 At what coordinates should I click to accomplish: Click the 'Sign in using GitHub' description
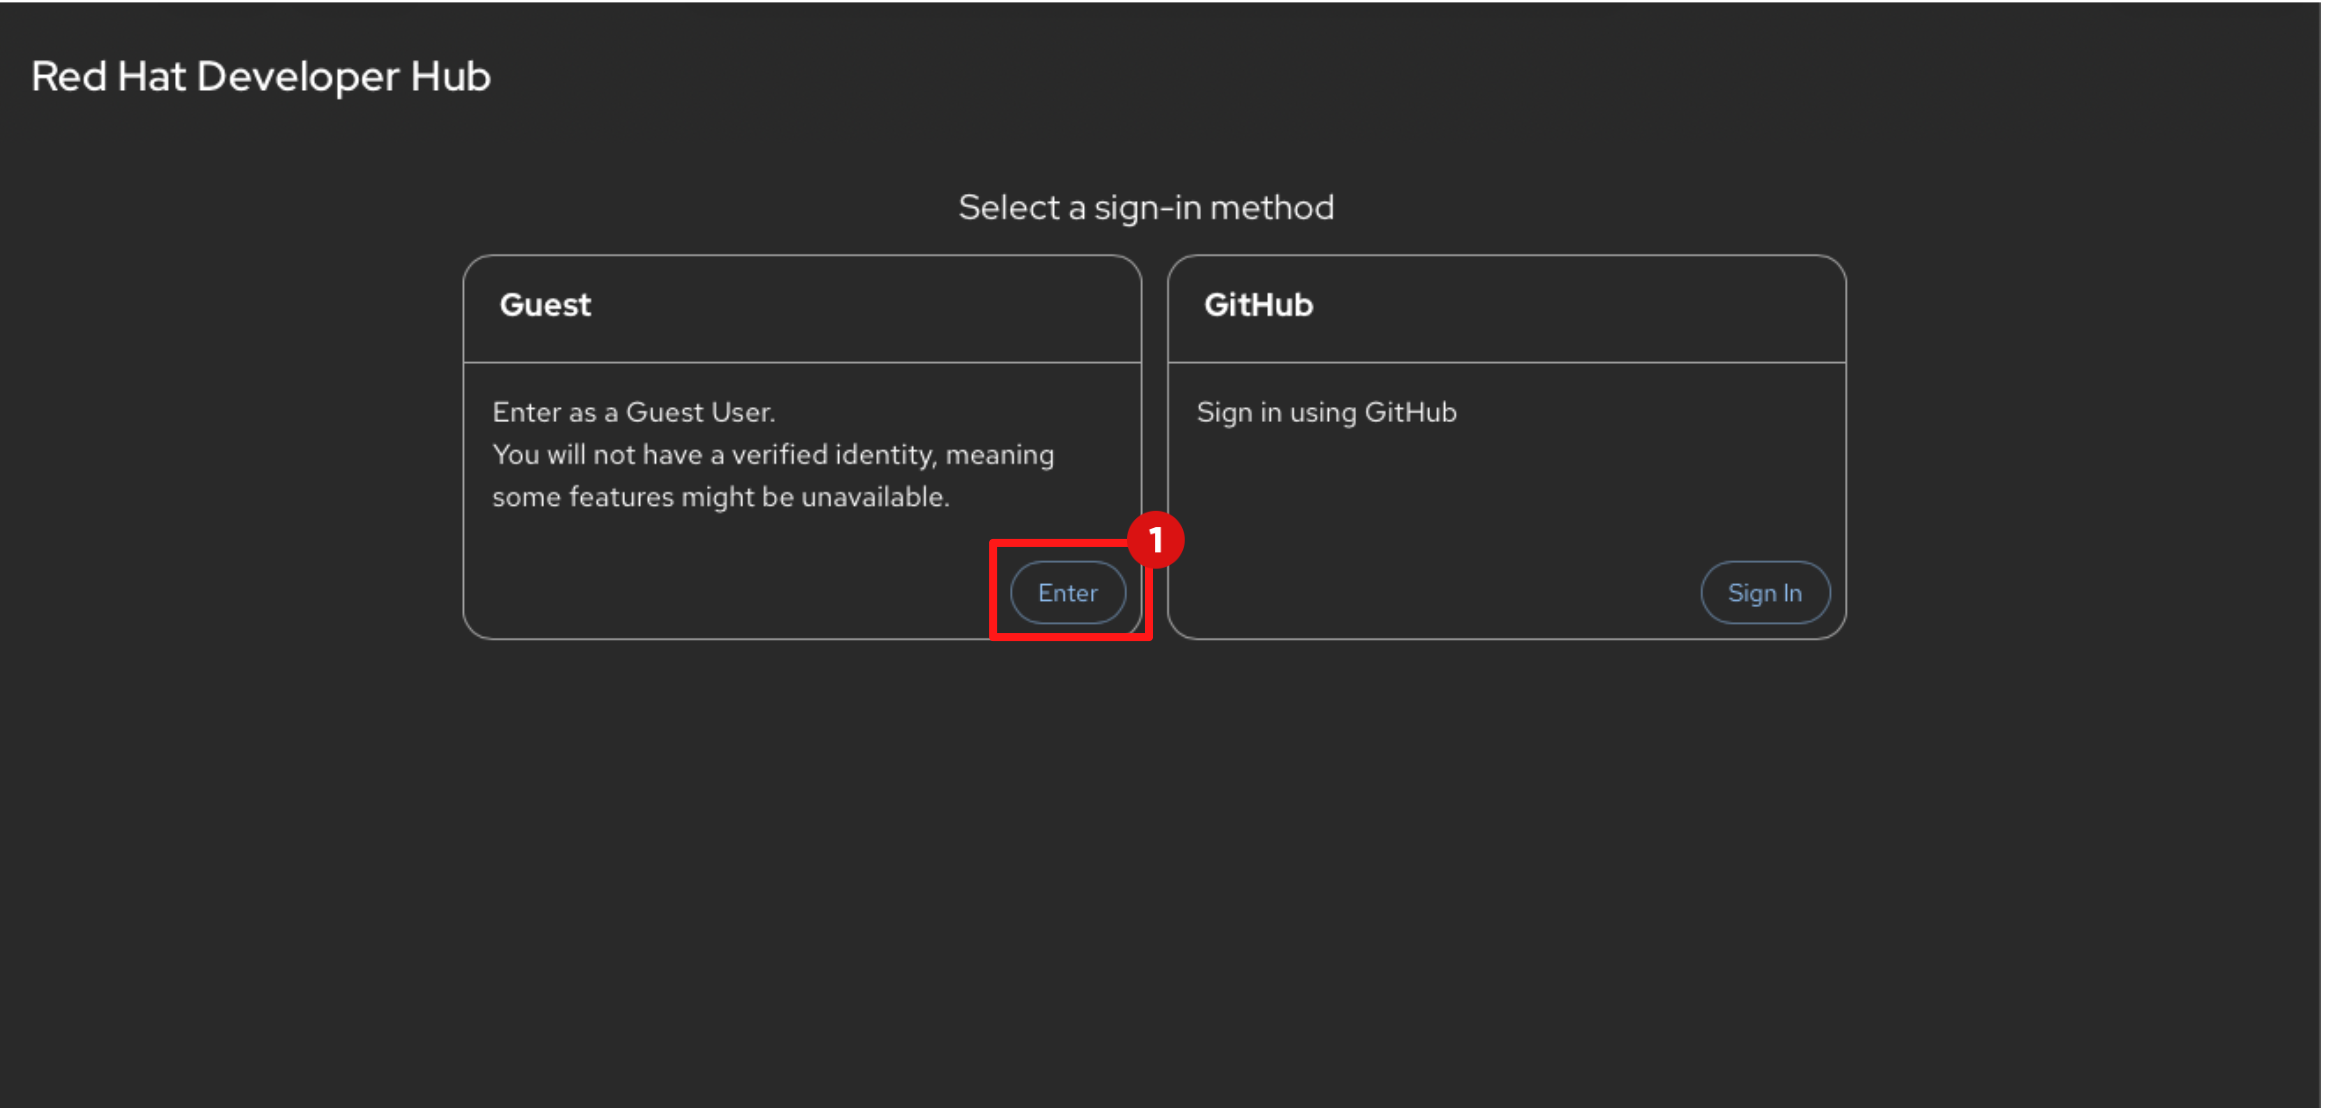(1326, 412)
